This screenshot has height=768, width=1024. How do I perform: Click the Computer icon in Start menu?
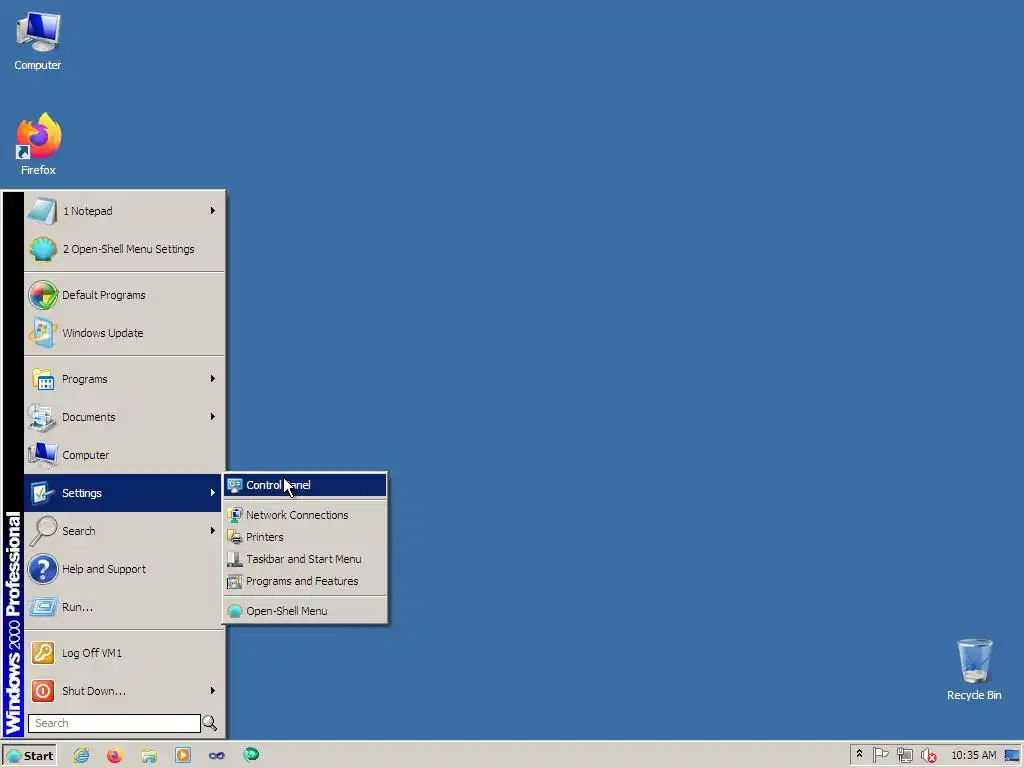click(42, 455)
